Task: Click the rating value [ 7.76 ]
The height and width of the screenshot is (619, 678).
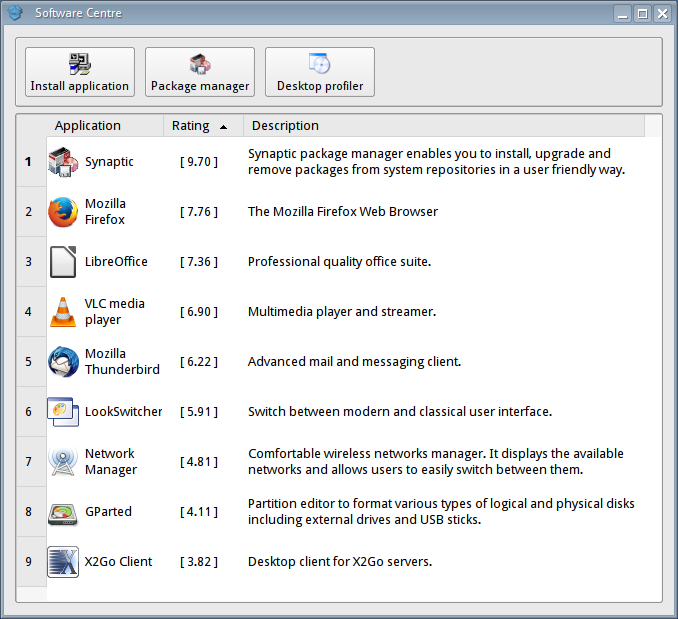Action: pyautogui.click(x=199, y=212)
